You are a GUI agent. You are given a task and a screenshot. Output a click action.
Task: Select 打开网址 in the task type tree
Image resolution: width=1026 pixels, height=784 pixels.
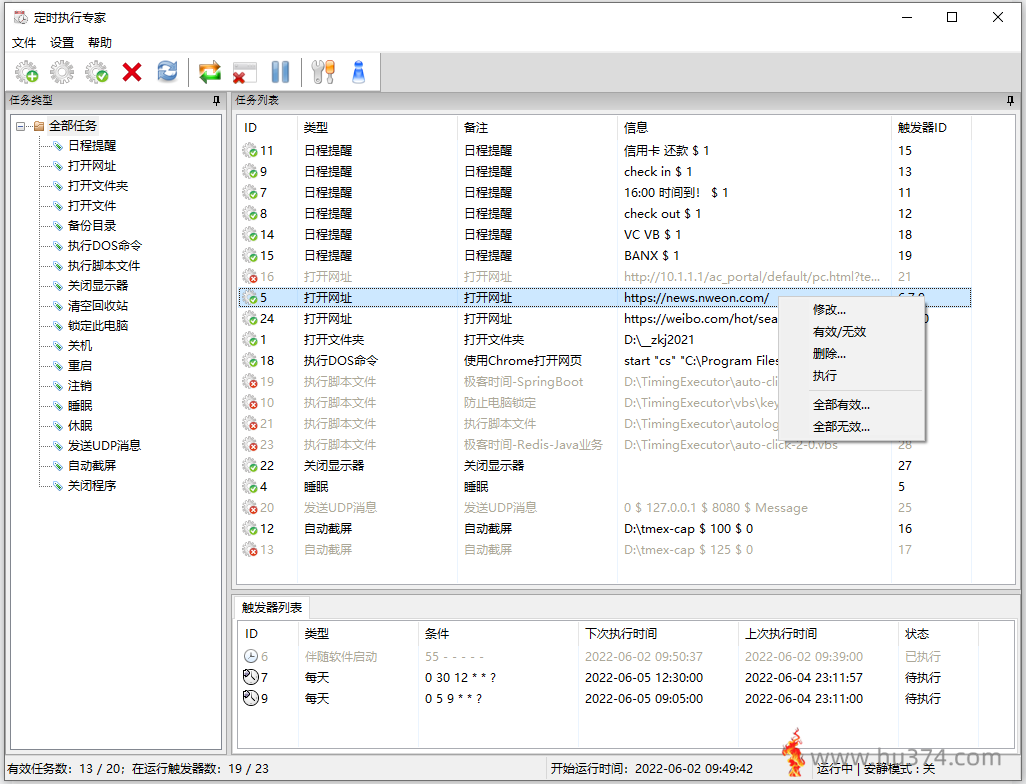92,166
